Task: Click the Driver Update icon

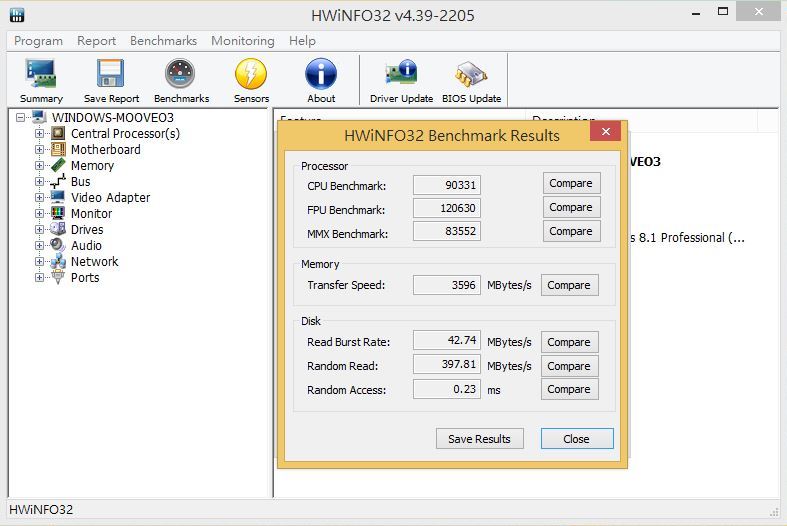Action: coord(401,73)
